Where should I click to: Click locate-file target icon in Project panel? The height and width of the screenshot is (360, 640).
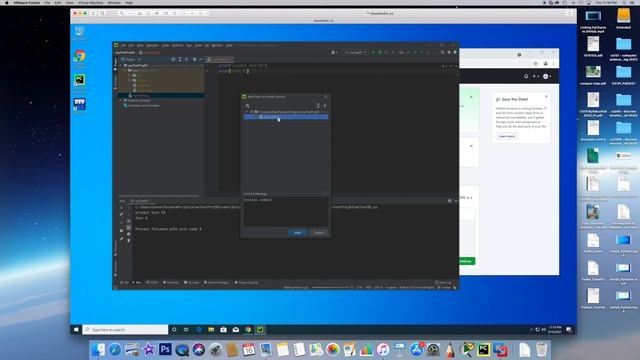coord(173,60)
